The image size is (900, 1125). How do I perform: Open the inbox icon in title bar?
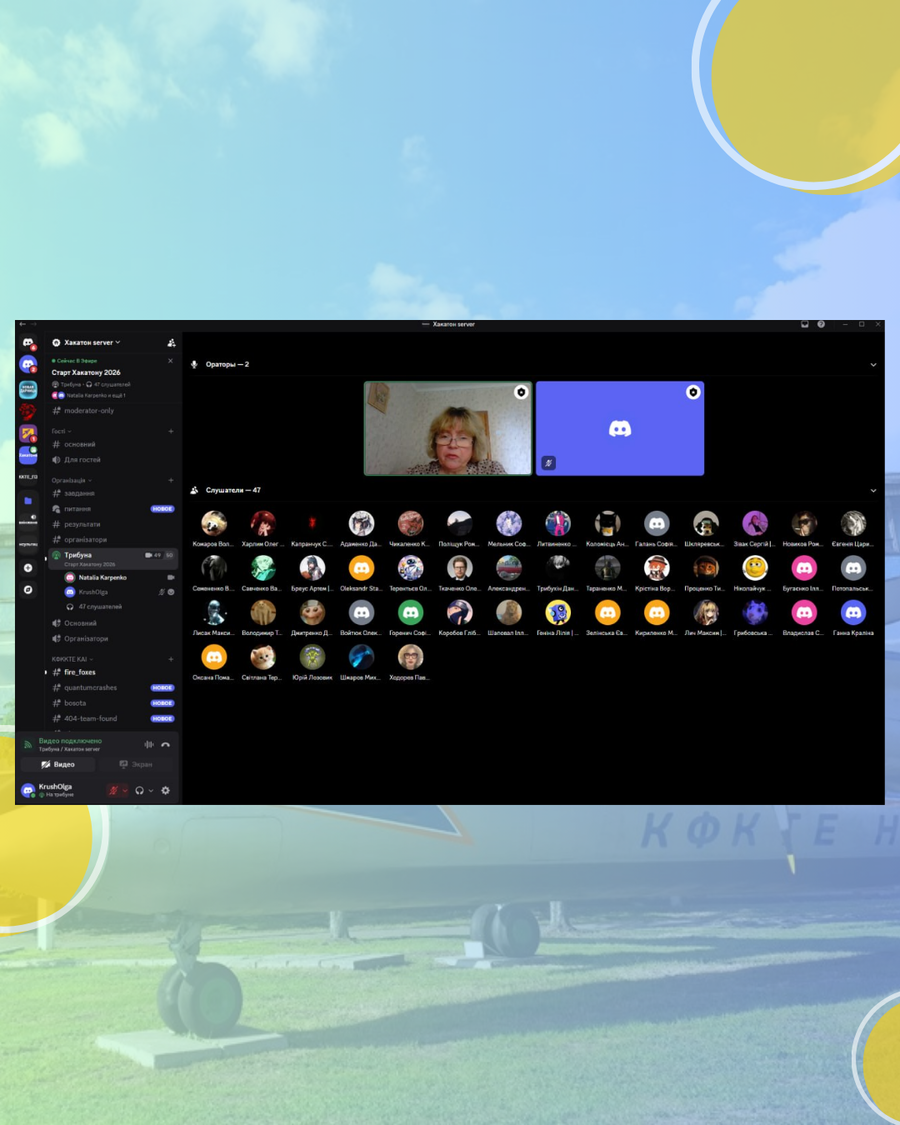click(804, 324)
